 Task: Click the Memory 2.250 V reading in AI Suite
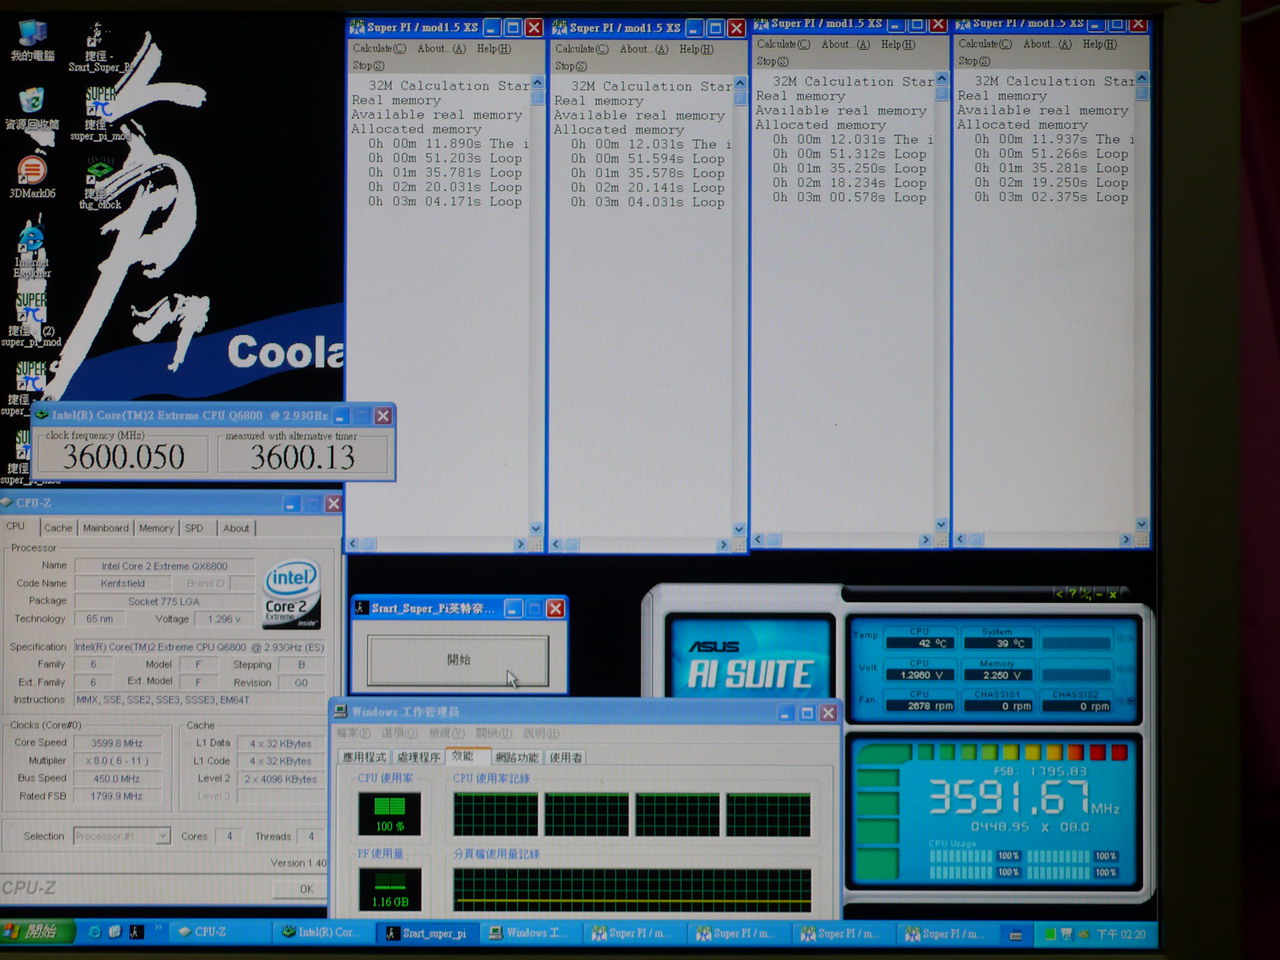[996, 675]
